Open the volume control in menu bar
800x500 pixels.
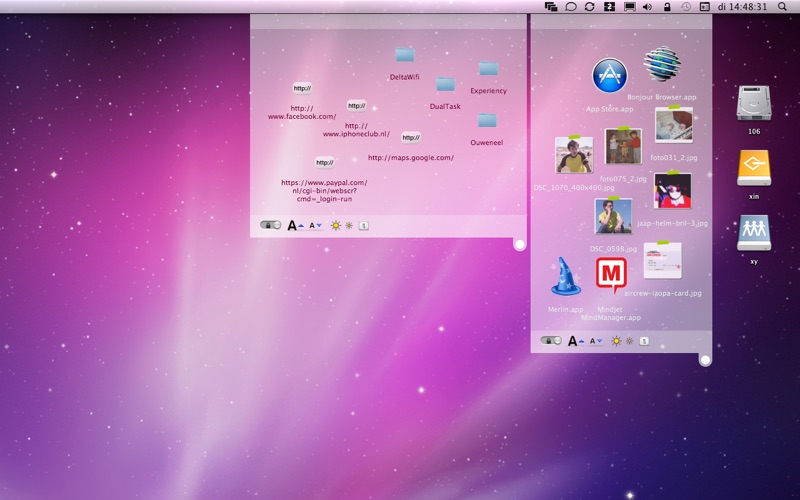(x=647, y=6)
